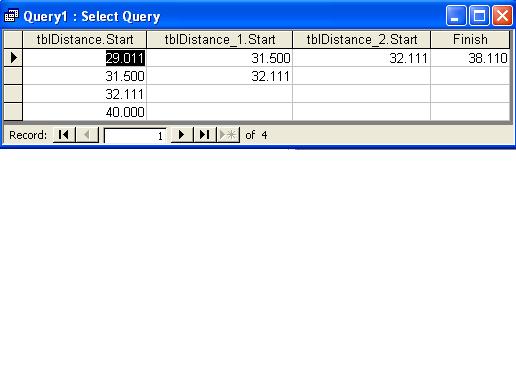Viewport: 516px width, 384px height.
Task: Select the tblDistance_1.Start column header
Action: coord(220,39)
